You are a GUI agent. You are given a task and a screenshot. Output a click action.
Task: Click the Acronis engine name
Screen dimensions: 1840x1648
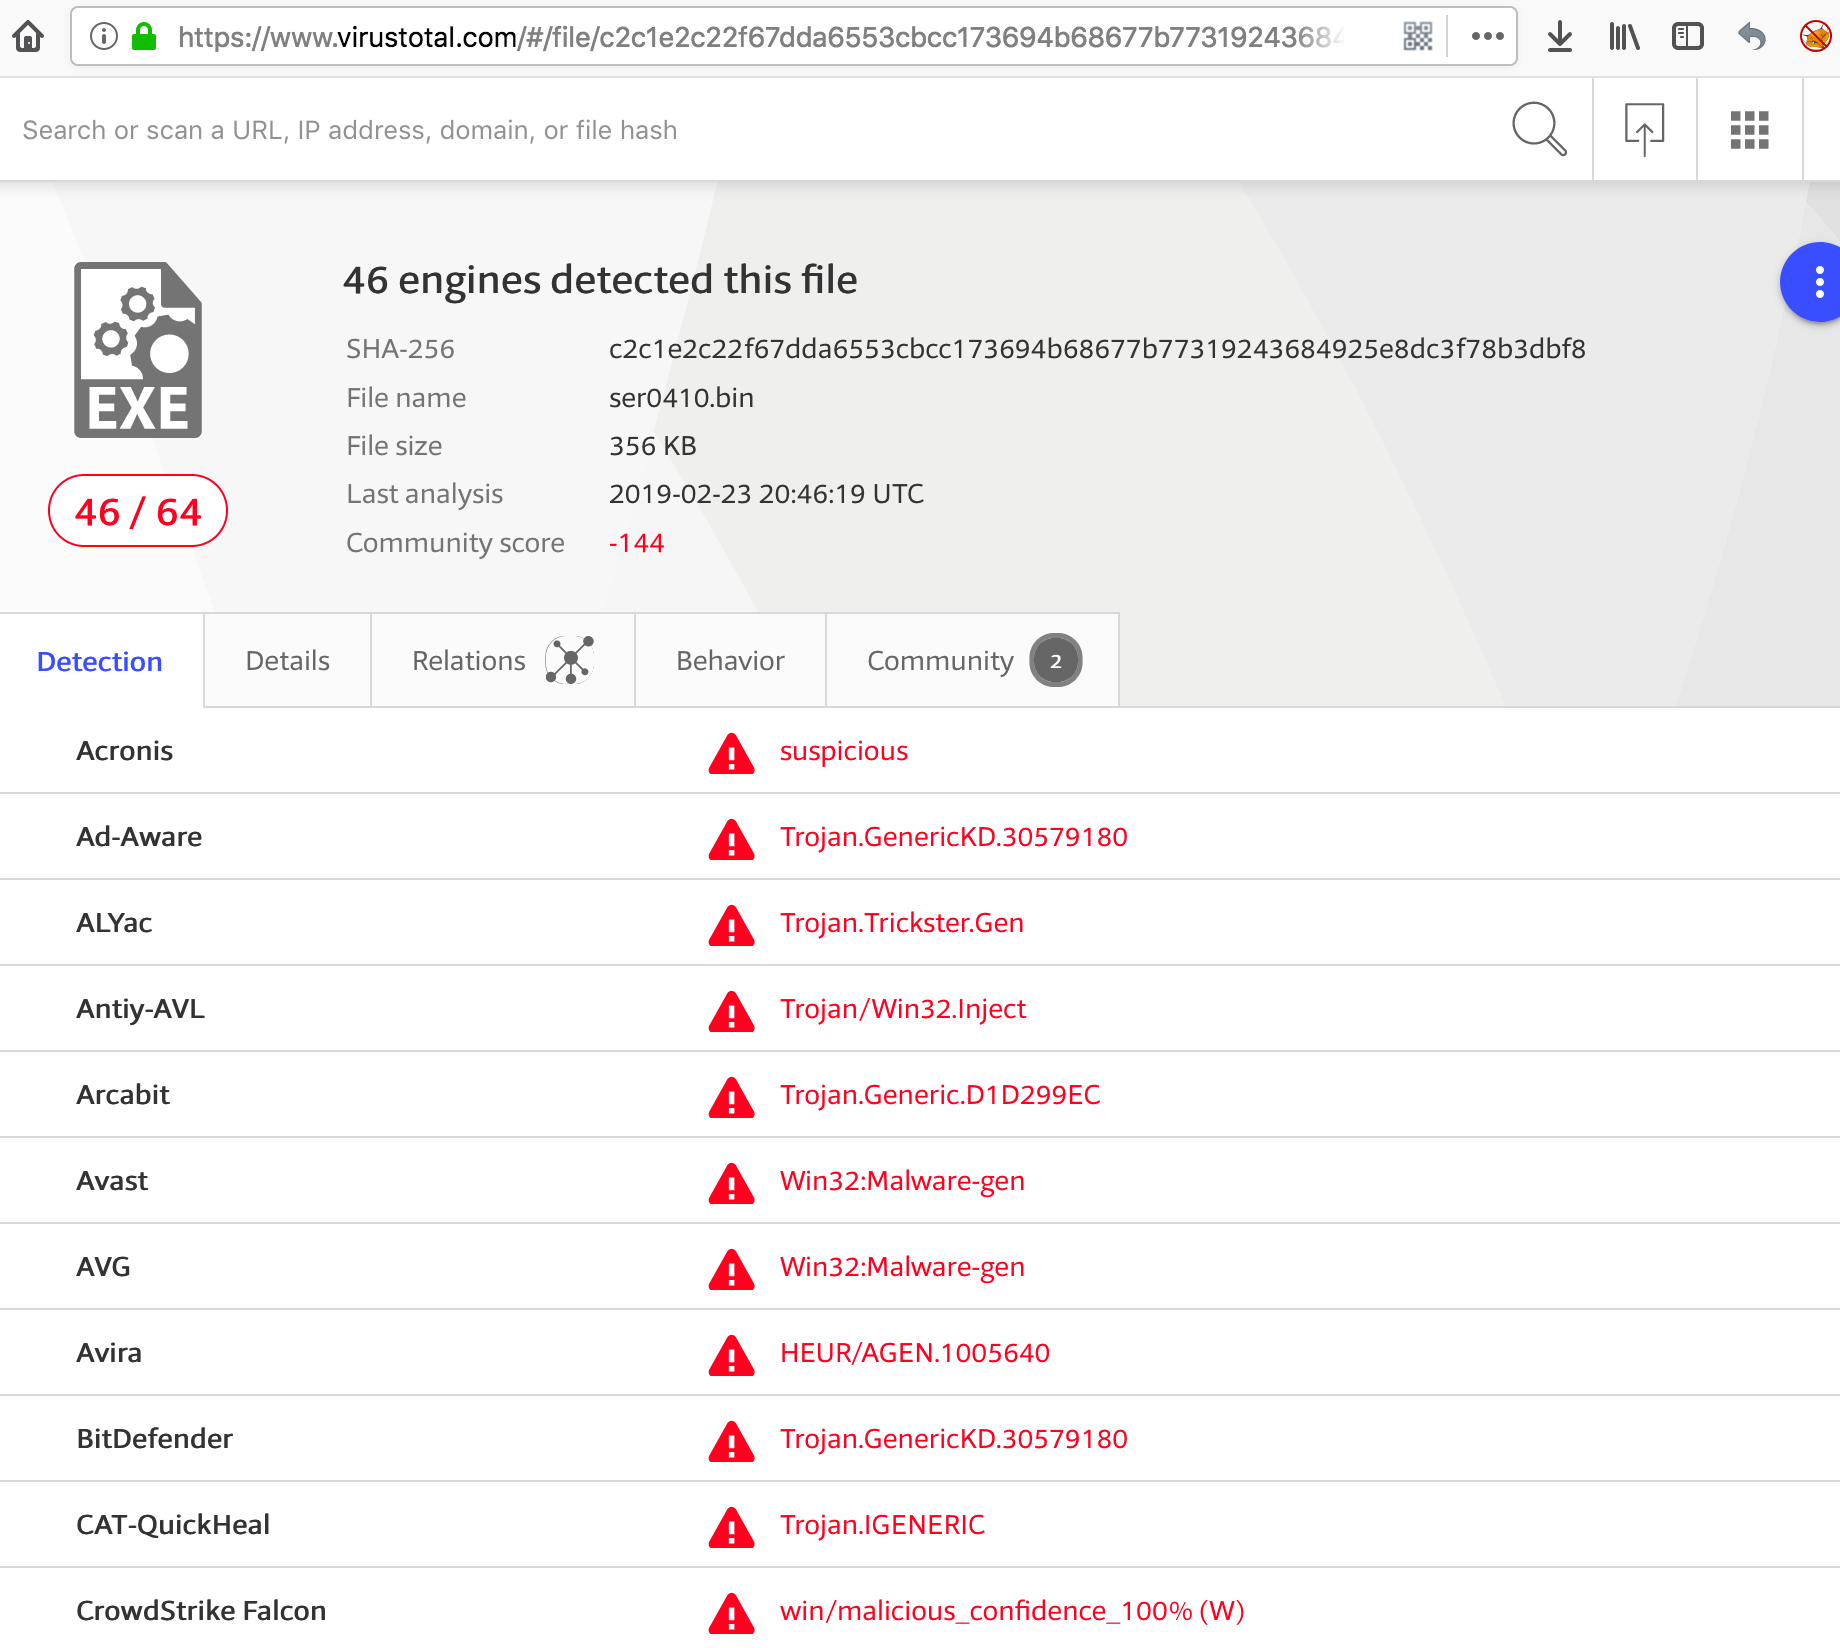click(125, 750)
